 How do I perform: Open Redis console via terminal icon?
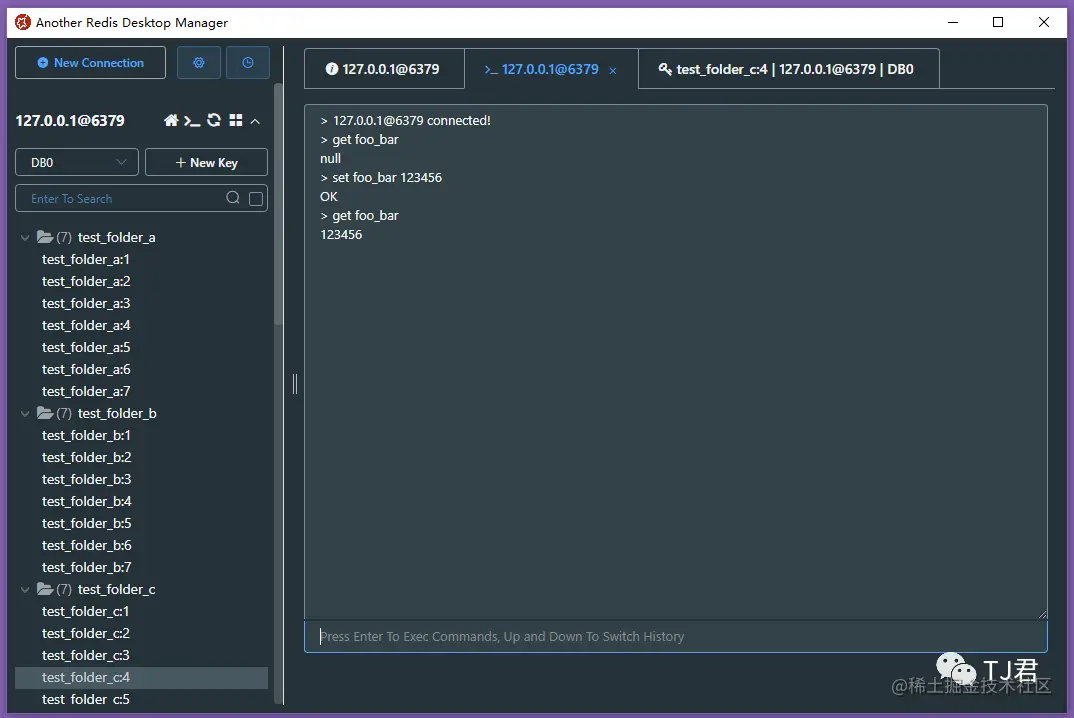pyautogui.click(x=192, y=121)
